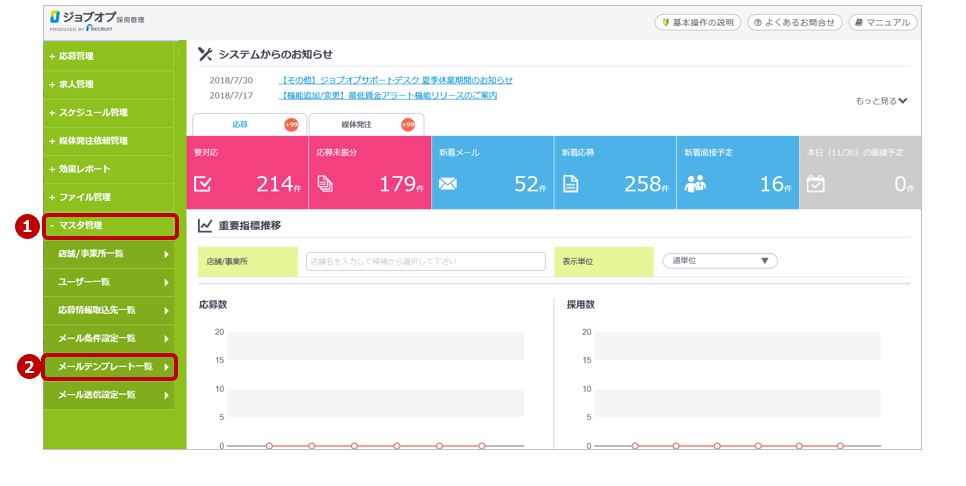Open the マニュアル button in header
966x486 pixels.
click(x=881, y=22)
